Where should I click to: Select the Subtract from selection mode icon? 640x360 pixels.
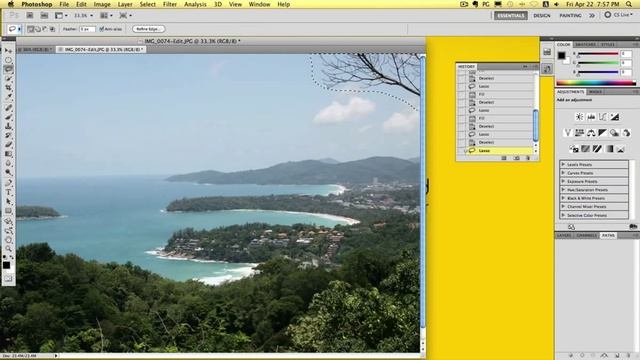click(x=45, y=29)
